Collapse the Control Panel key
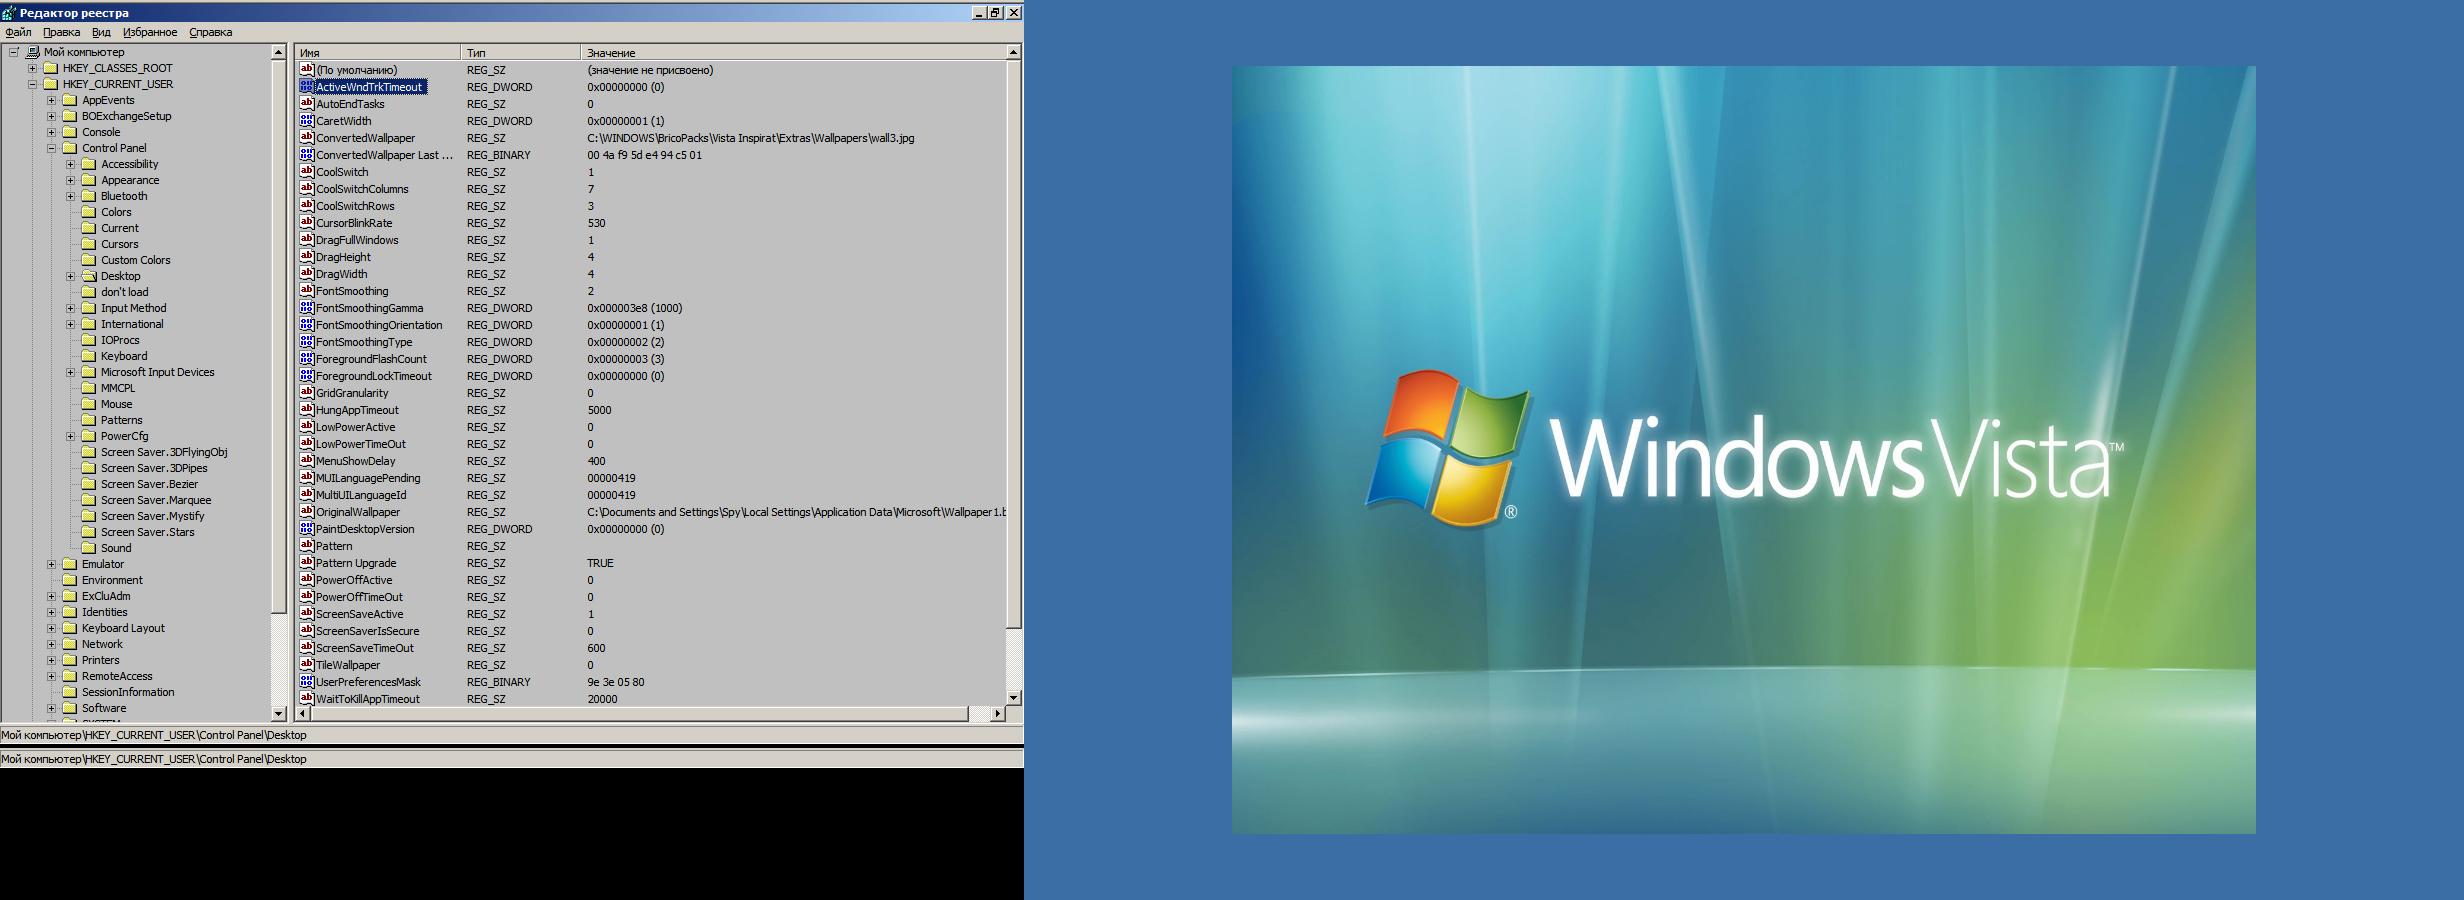Image resolution: width=2464 pixels, height=900 pixels. [52, 148]
